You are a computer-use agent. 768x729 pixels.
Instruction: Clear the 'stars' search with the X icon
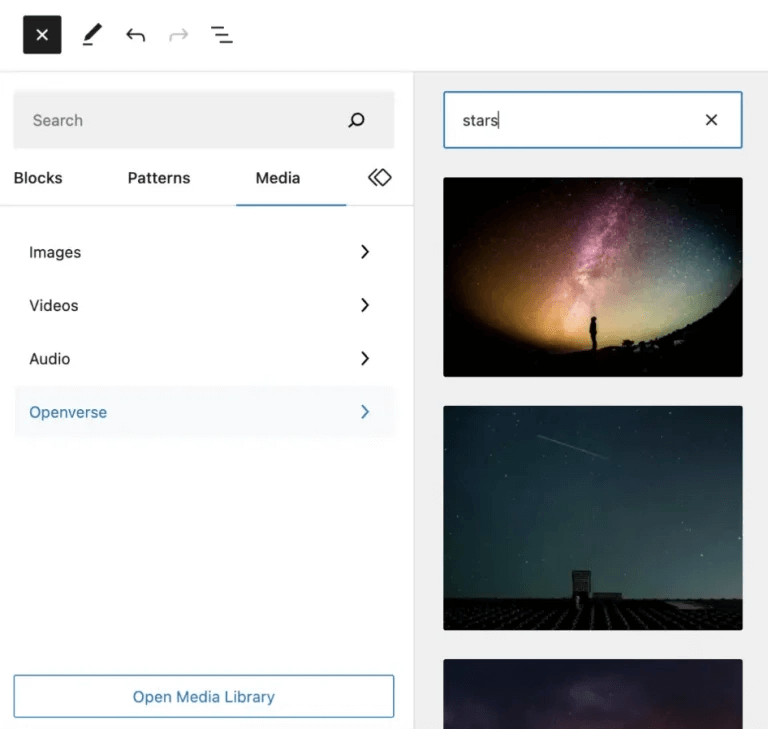[711, 120]
